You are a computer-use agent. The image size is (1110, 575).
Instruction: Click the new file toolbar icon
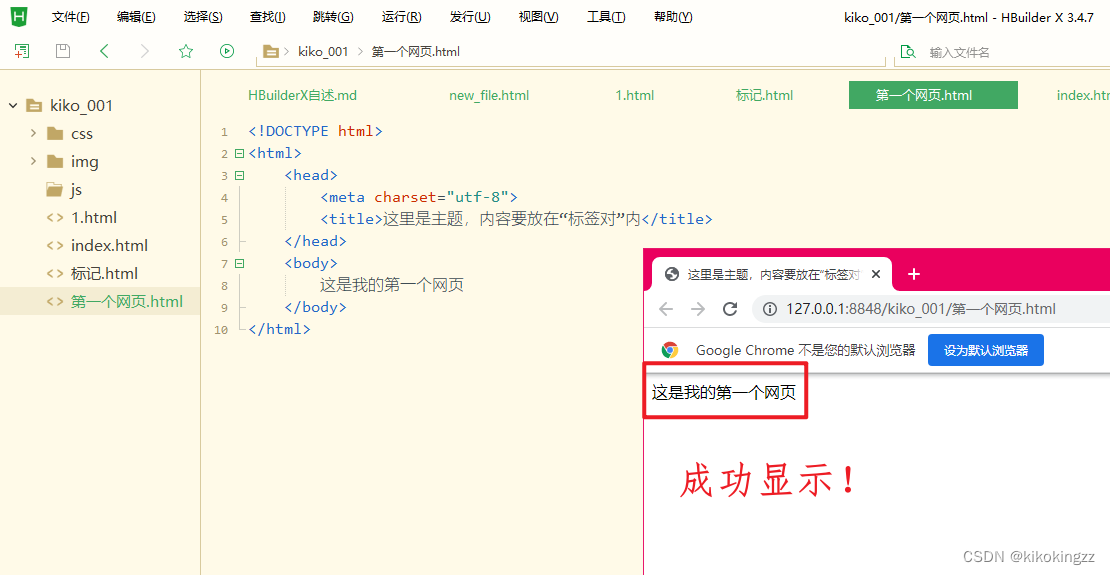coord(22,51)
